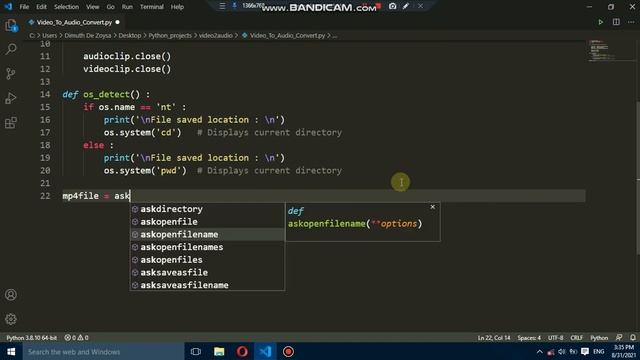Switch to Visual Studio Code taskbar icon
Image resolution: width=640 pixels, height=360 pixels.
coord(265,351)
